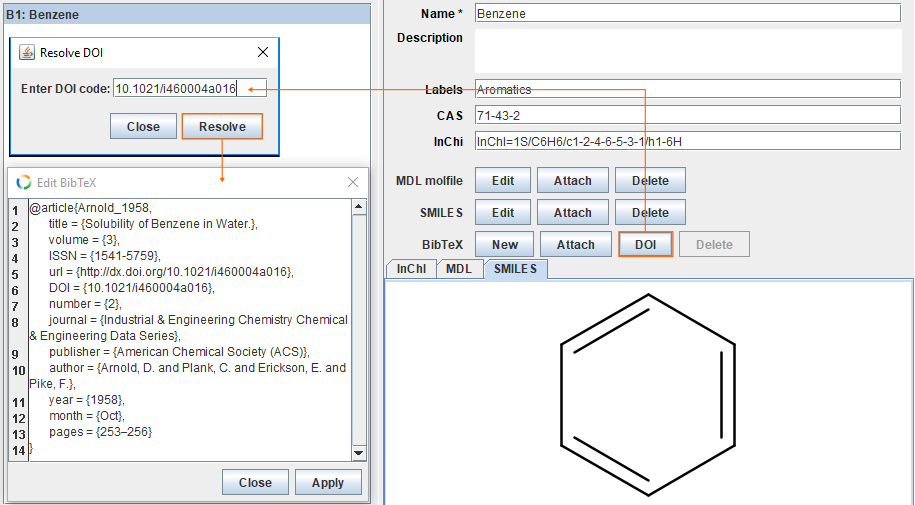Screen dimensions: 915x505
Task: Click the year = {1958} line
Action: point(86,400)
